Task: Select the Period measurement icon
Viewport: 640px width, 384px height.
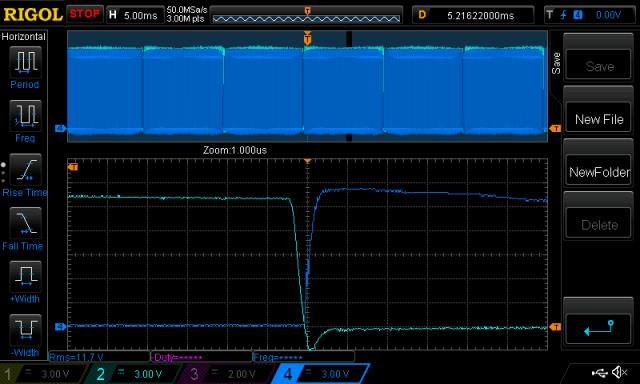Action: point(25,62)
